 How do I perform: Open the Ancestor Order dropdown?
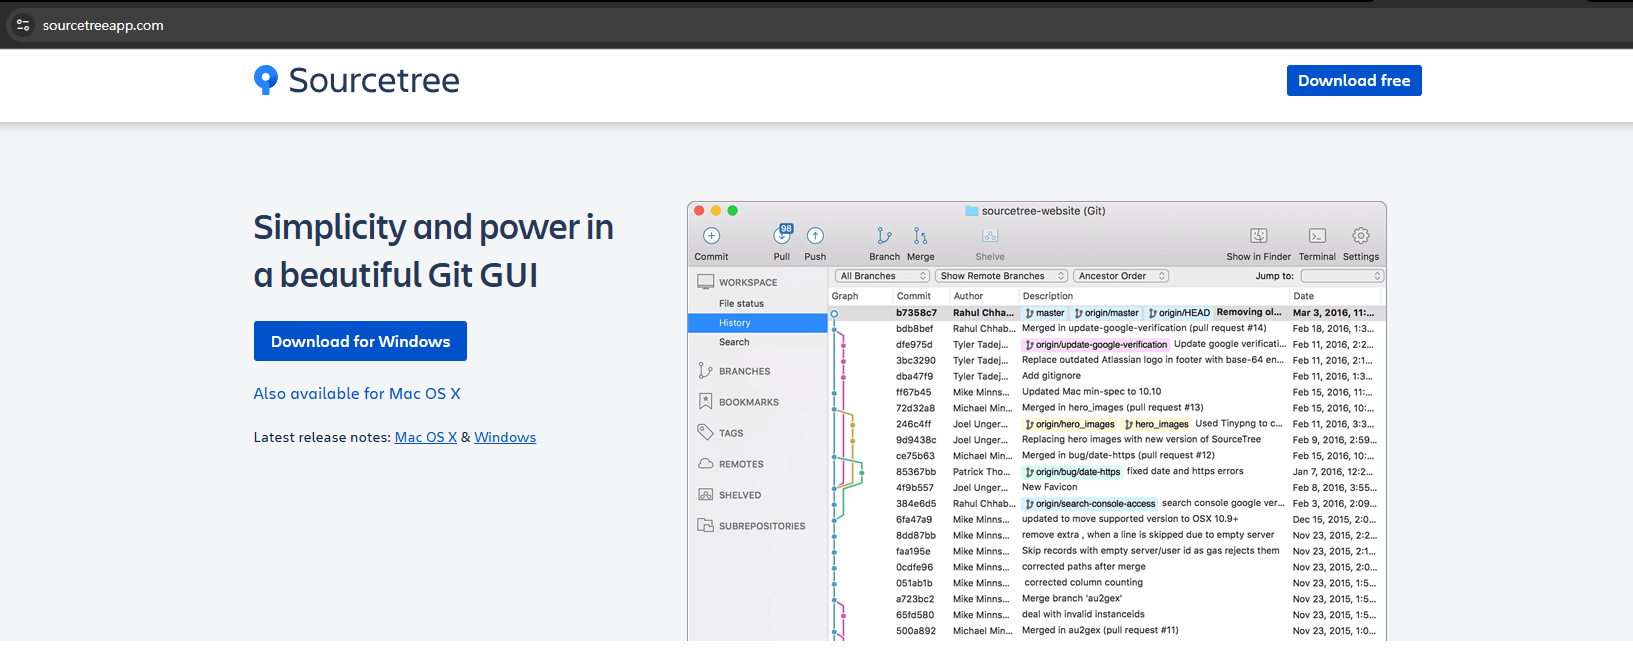tap(1121, 276)
